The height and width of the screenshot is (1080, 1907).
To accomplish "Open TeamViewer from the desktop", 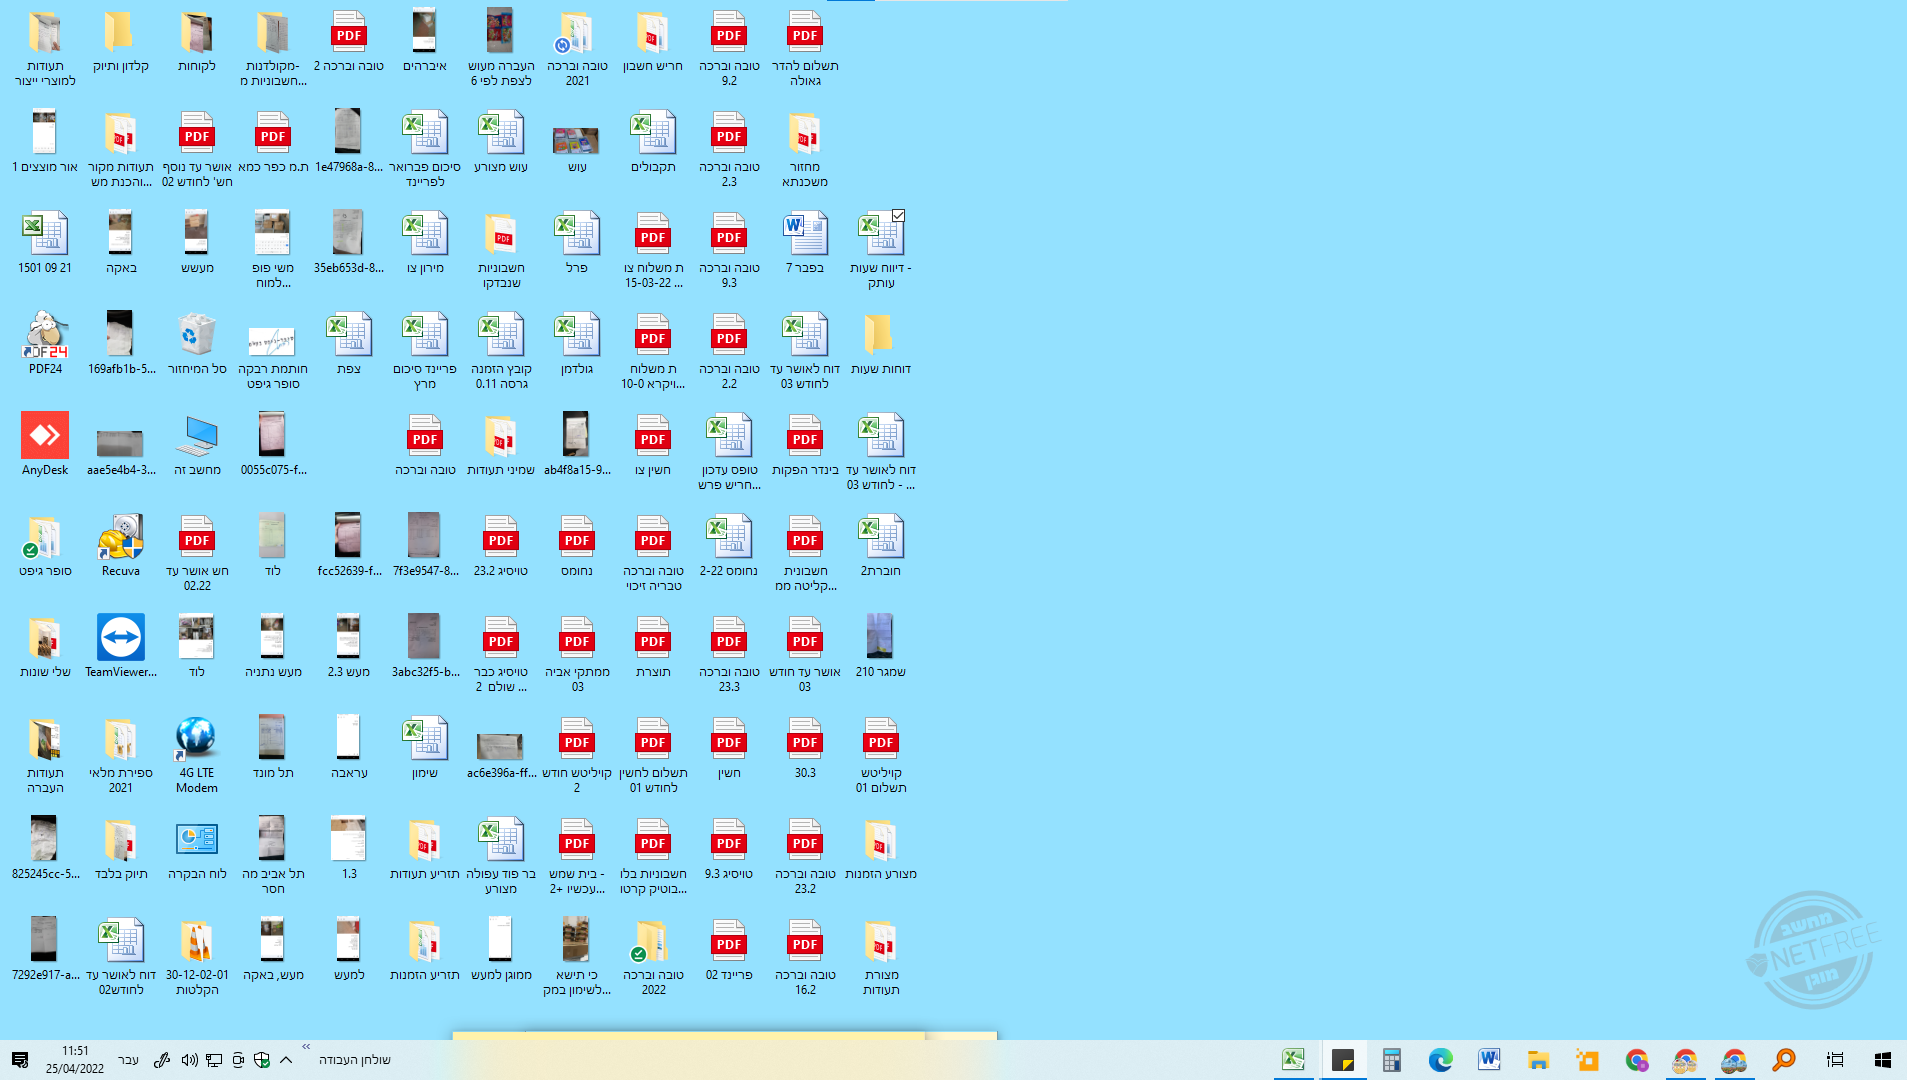I will (120, 637).
